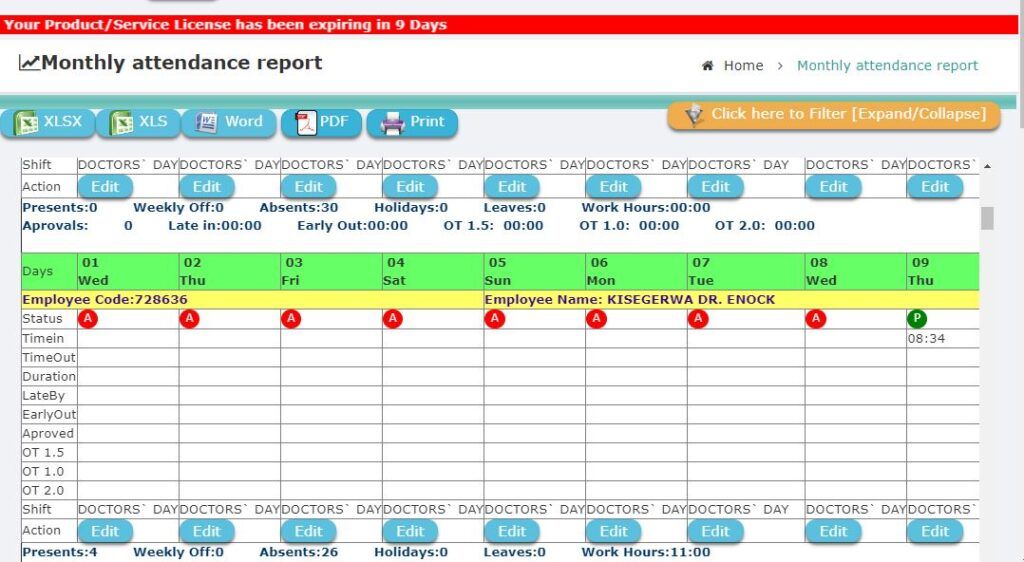Click bottom Edit button under day 09 Thu

coord(935,531)
